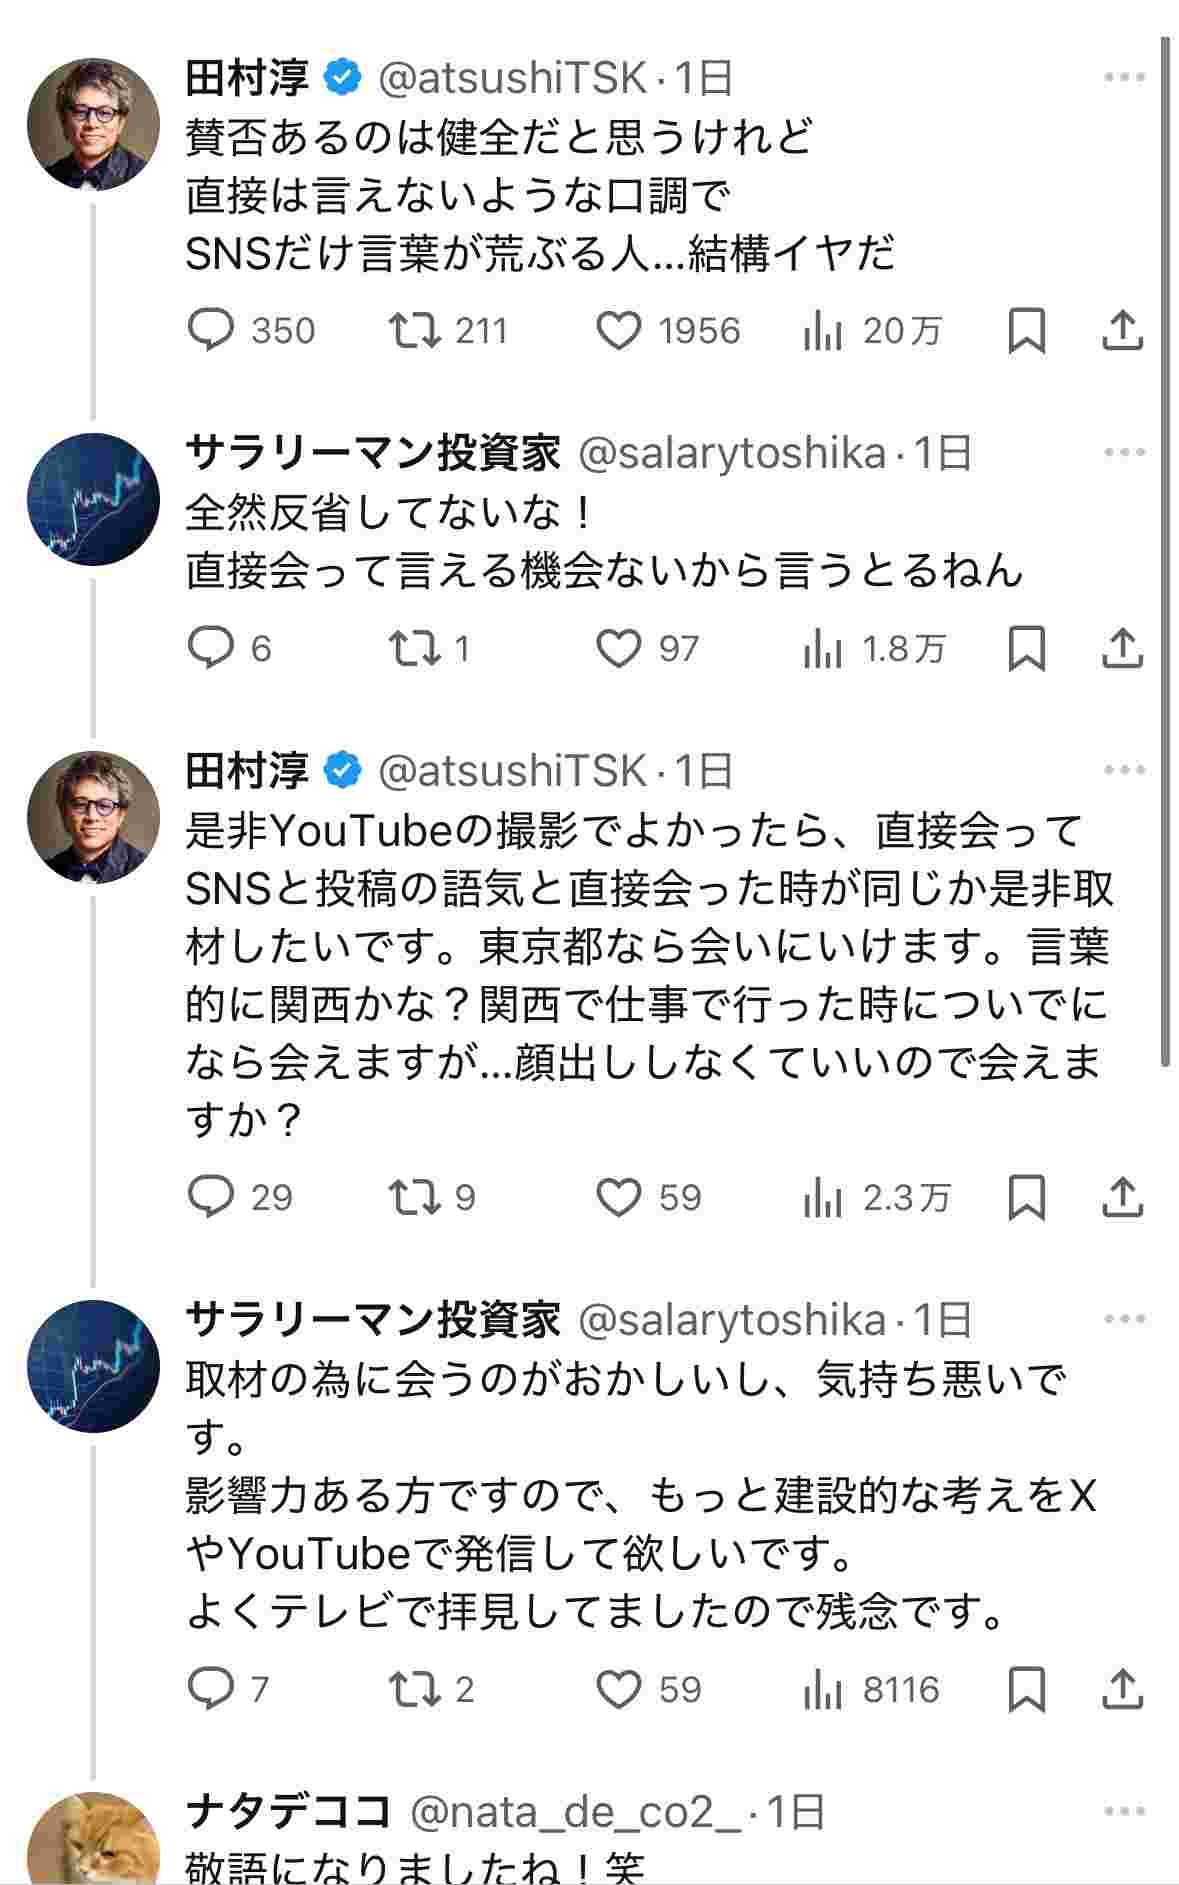Open the first @salarytoshika profile handle
Viewport: 1179px width, 1885px height.
coord(732,454)
